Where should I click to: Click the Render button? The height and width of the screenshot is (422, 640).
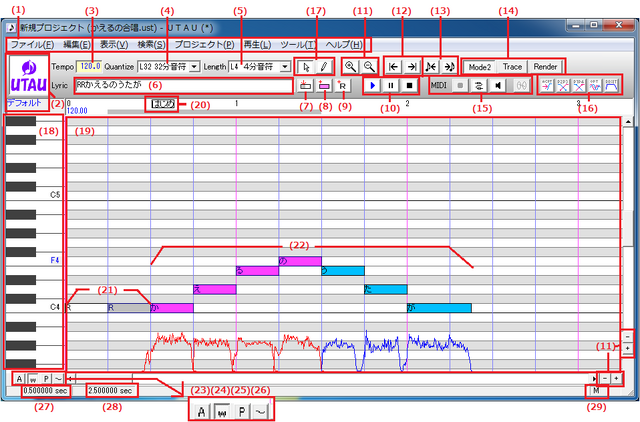tap(545, 67)
